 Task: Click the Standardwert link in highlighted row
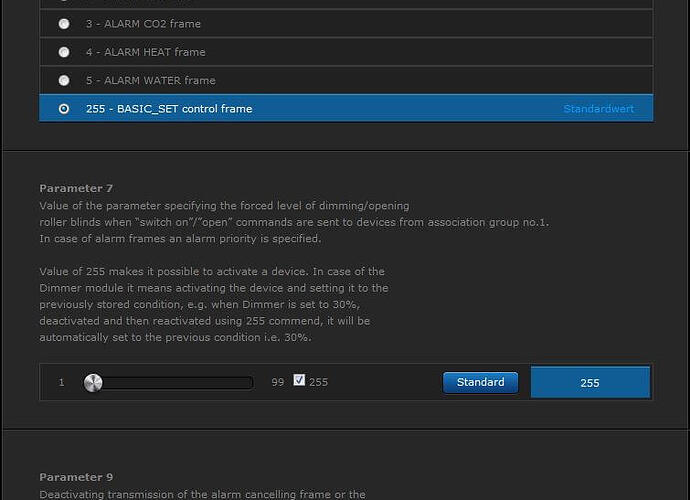coord(598,109)
